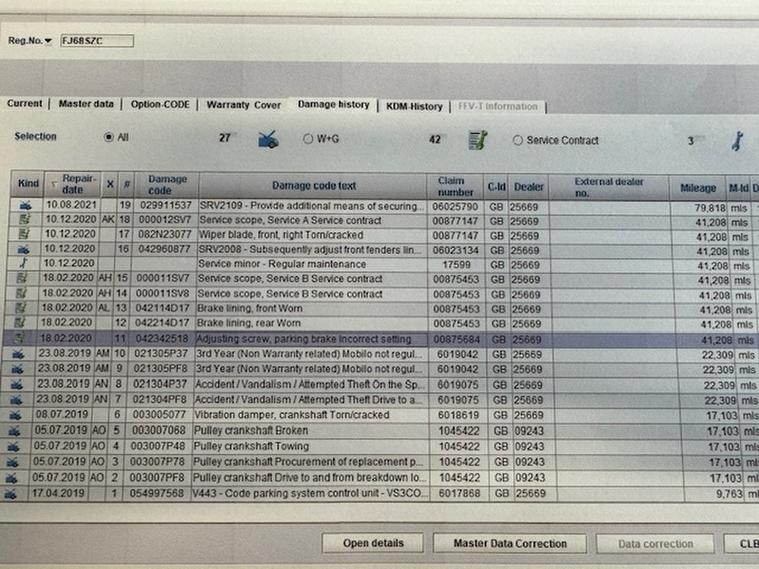Select the All radio button
Image resolution: width=759 pixels, height=569 pixels.
pos(108,138)
